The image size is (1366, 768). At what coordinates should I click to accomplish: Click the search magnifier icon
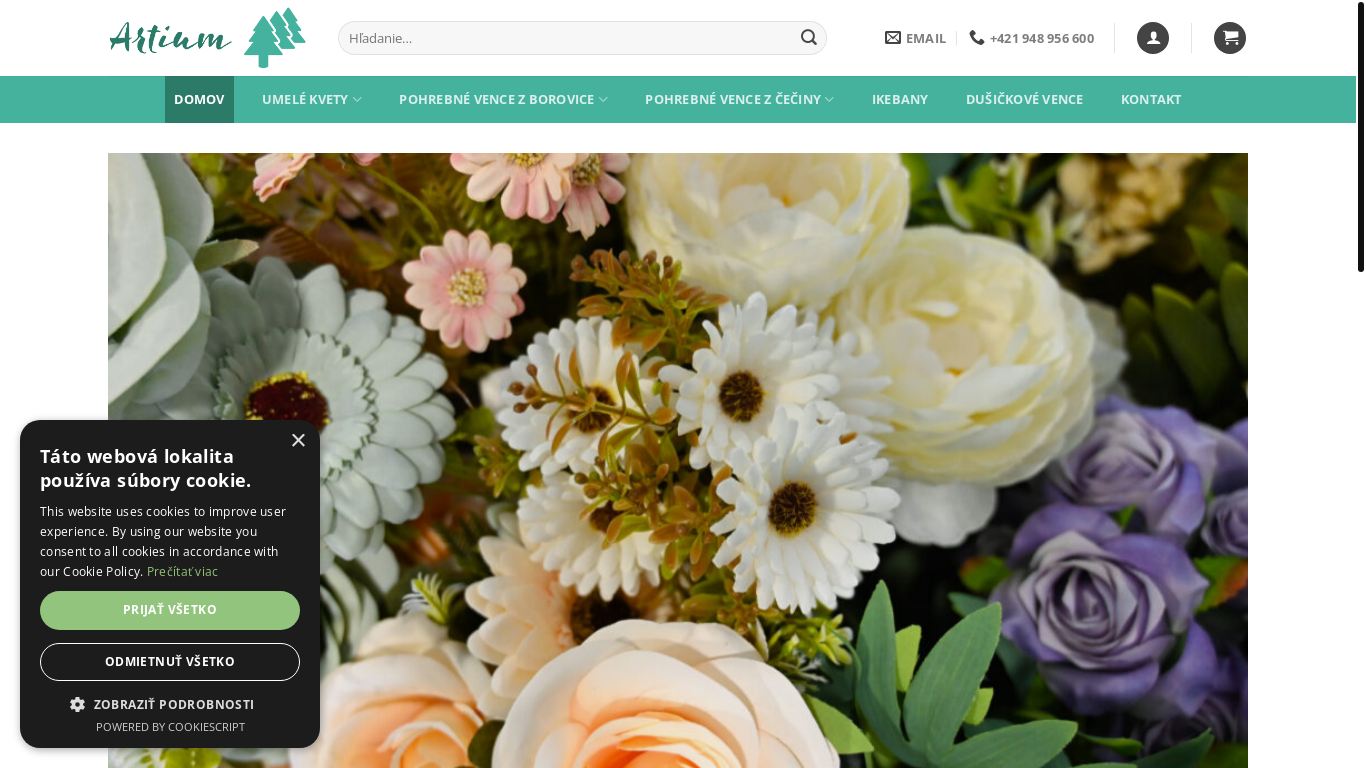[809, 38]
